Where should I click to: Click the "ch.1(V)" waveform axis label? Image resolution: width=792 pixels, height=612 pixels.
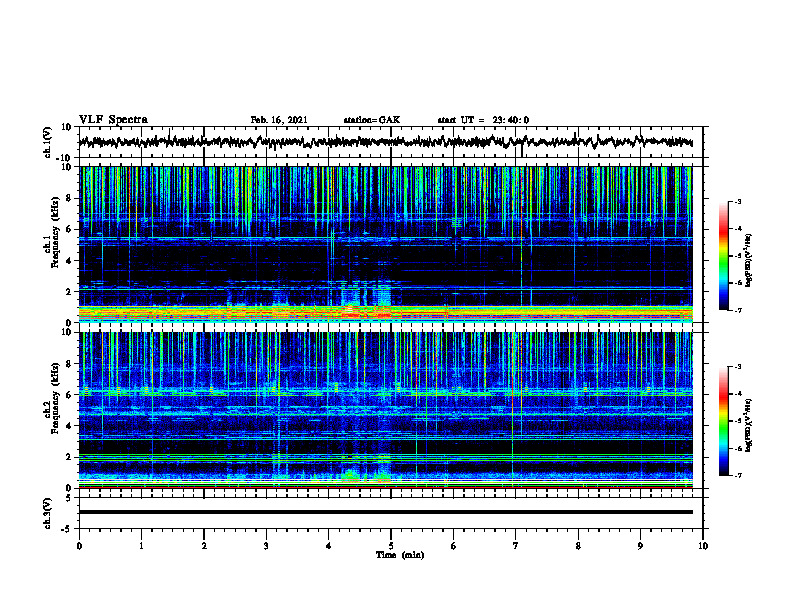(x=48, y=142)
